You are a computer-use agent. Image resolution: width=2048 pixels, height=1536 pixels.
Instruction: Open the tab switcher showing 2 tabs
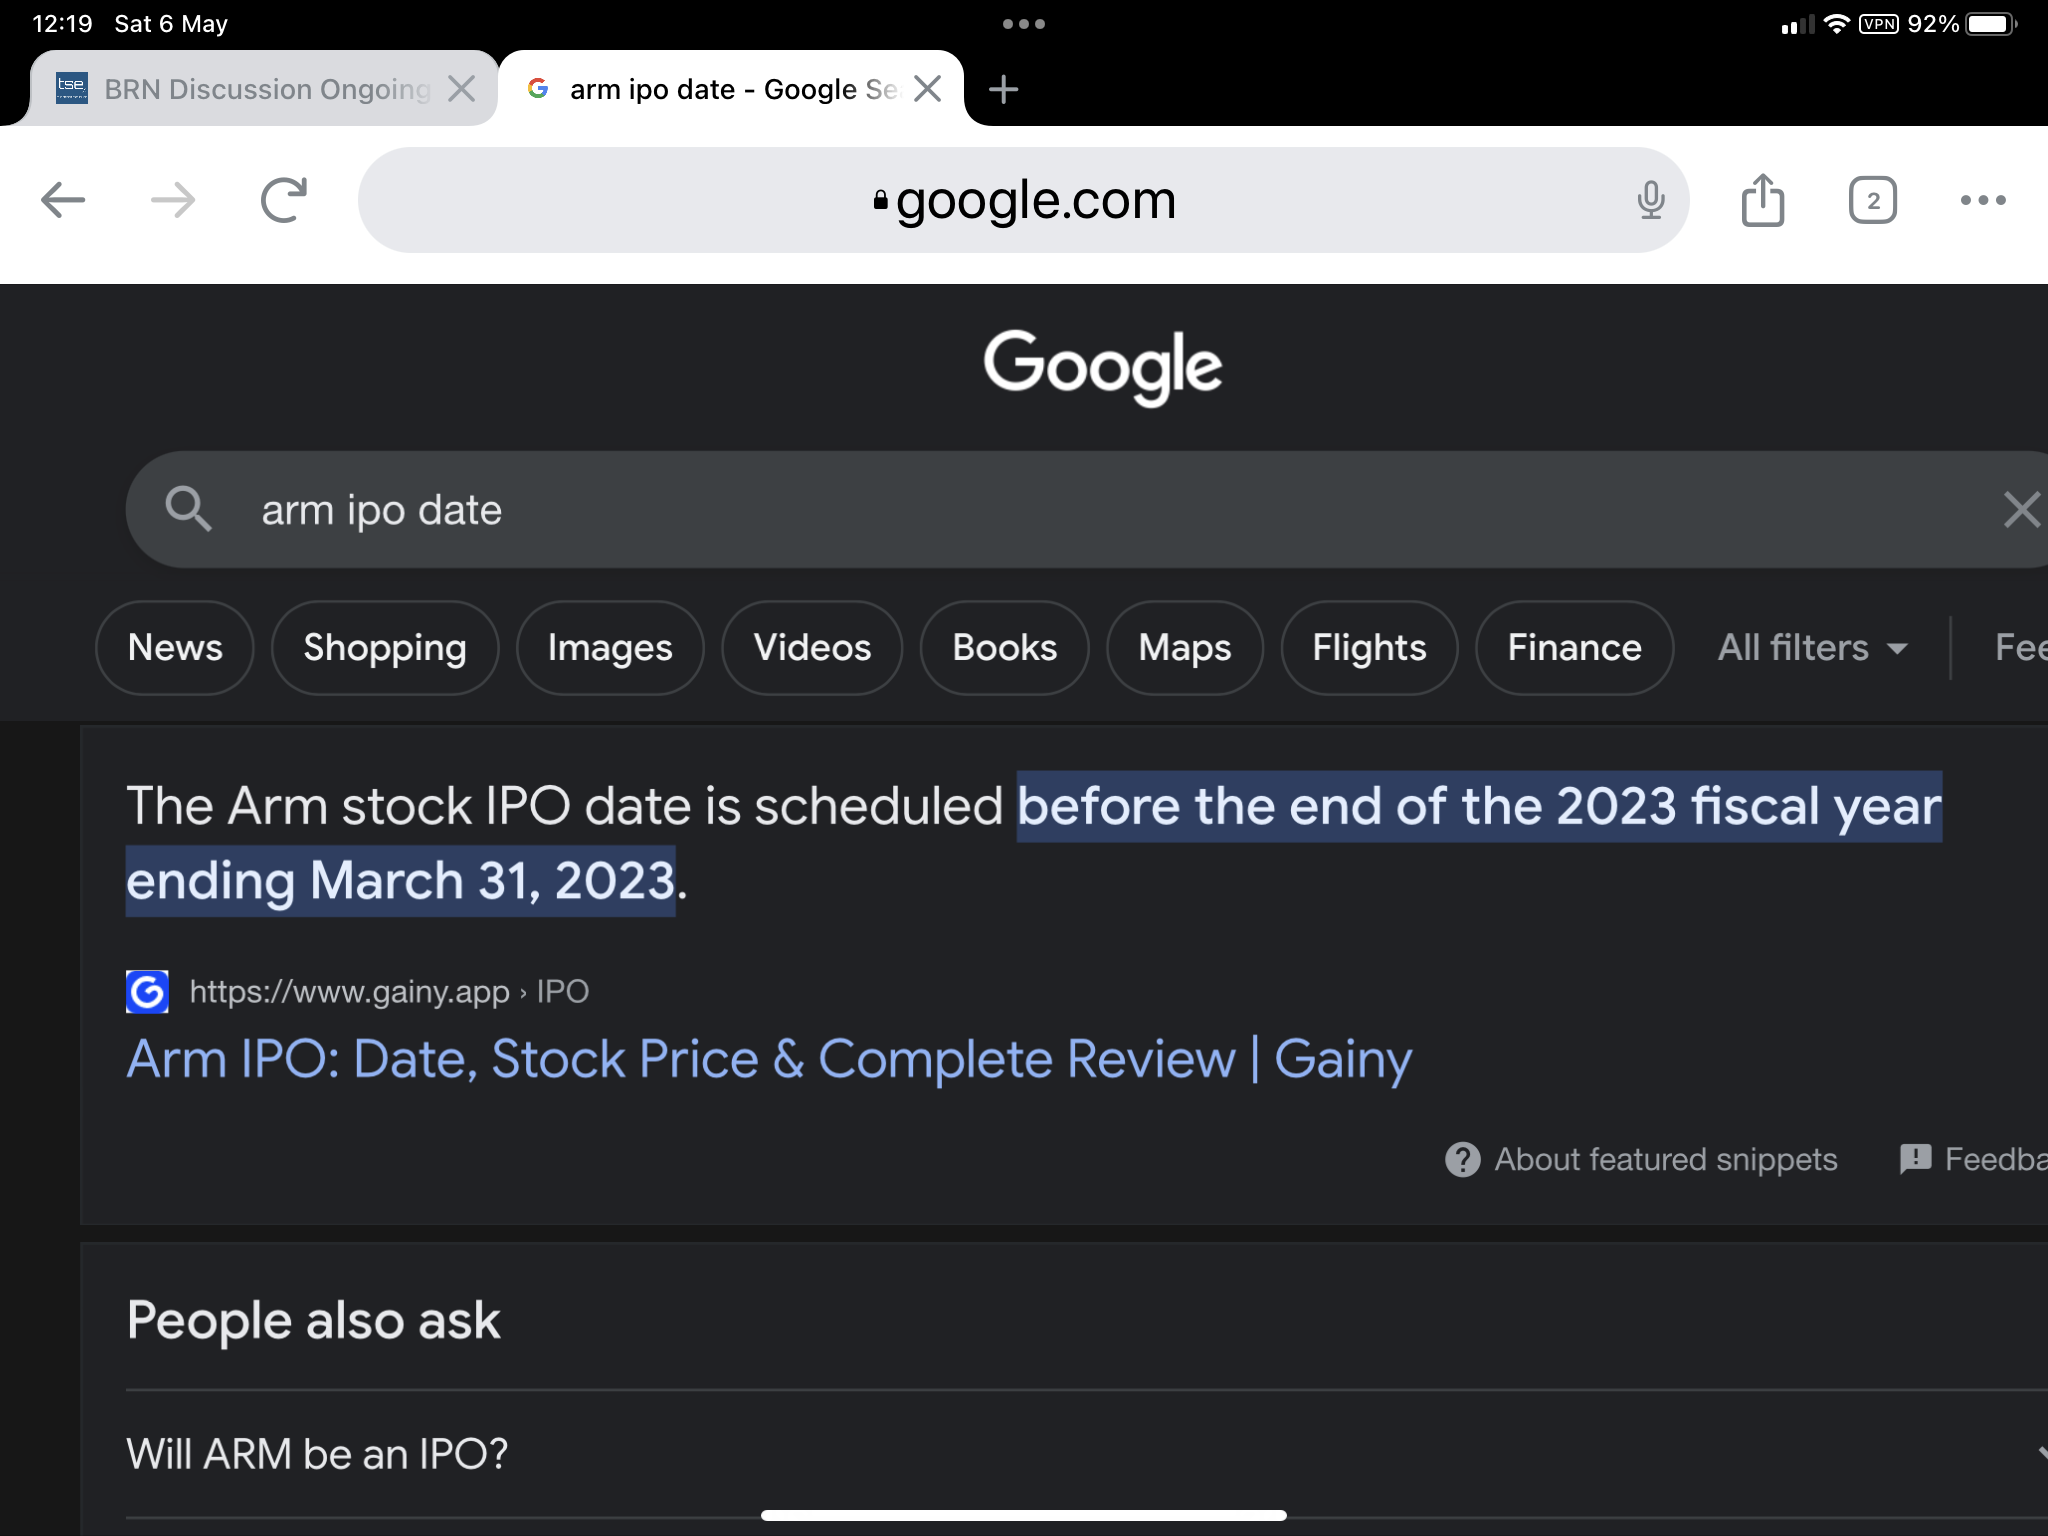coord(1873,200)
